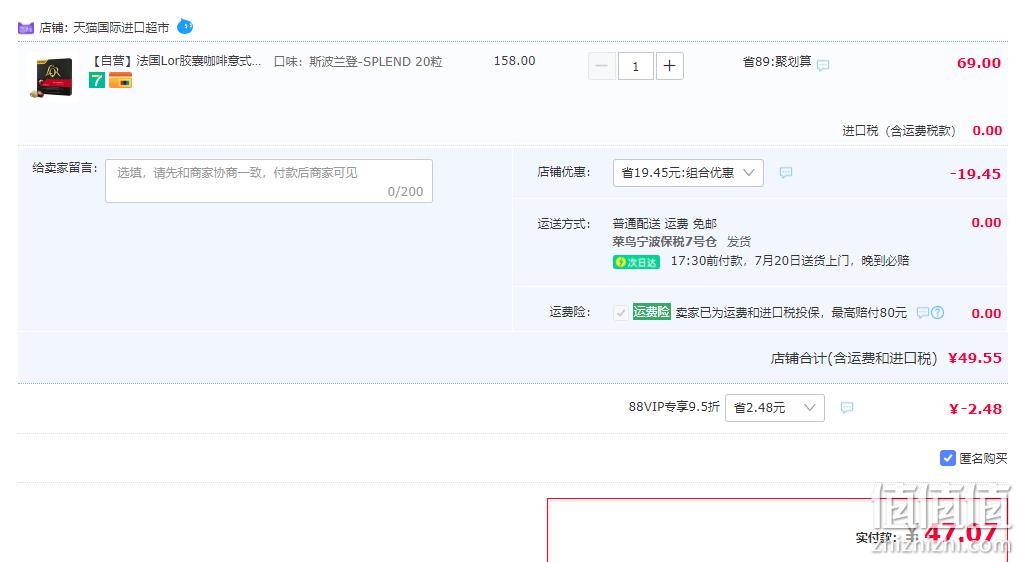Click the 88VIP discount amount ¥-2.48
1021x562 pixels.
(x=975, y=409)
